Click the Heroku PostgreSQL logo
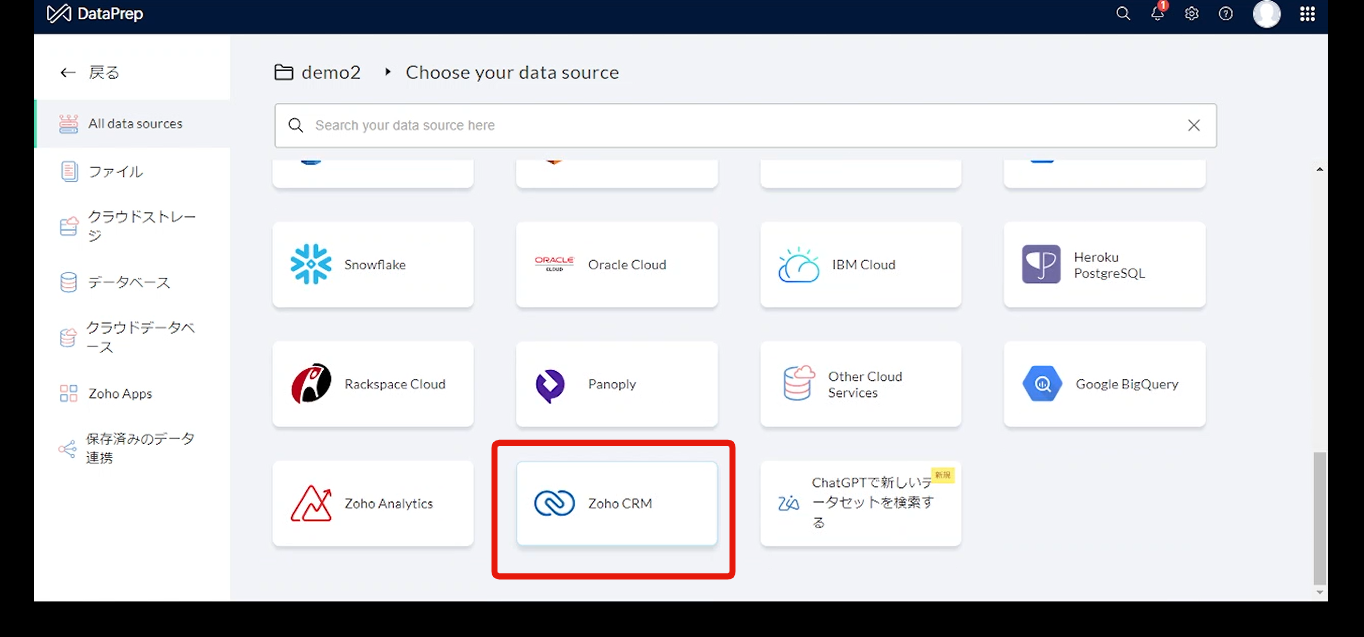1364x637 pixels. [x=1041, y=265]
